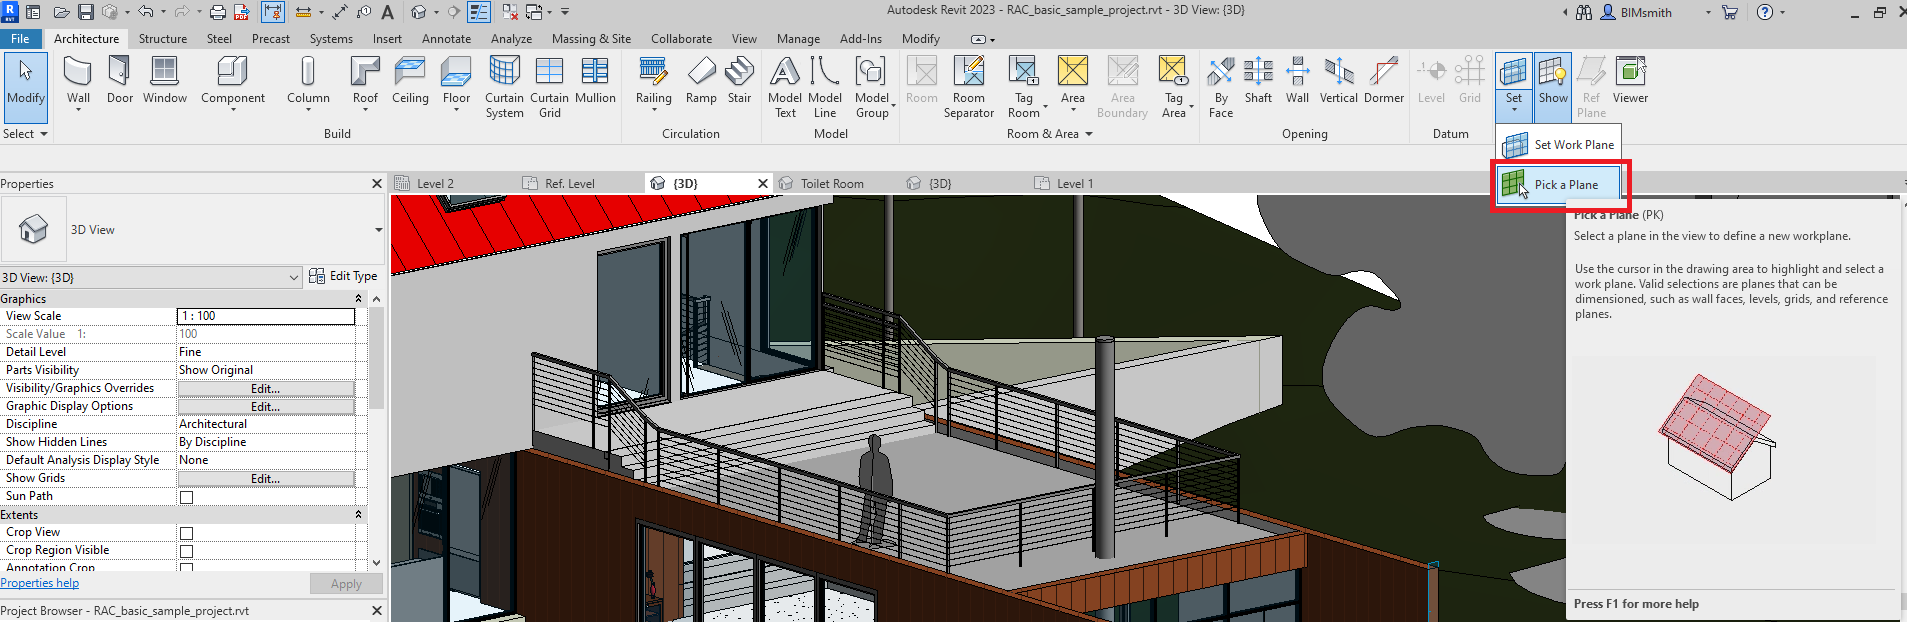Check the Crop Region Visible option
Screen dimensions: 1907x623
point(186,551)
